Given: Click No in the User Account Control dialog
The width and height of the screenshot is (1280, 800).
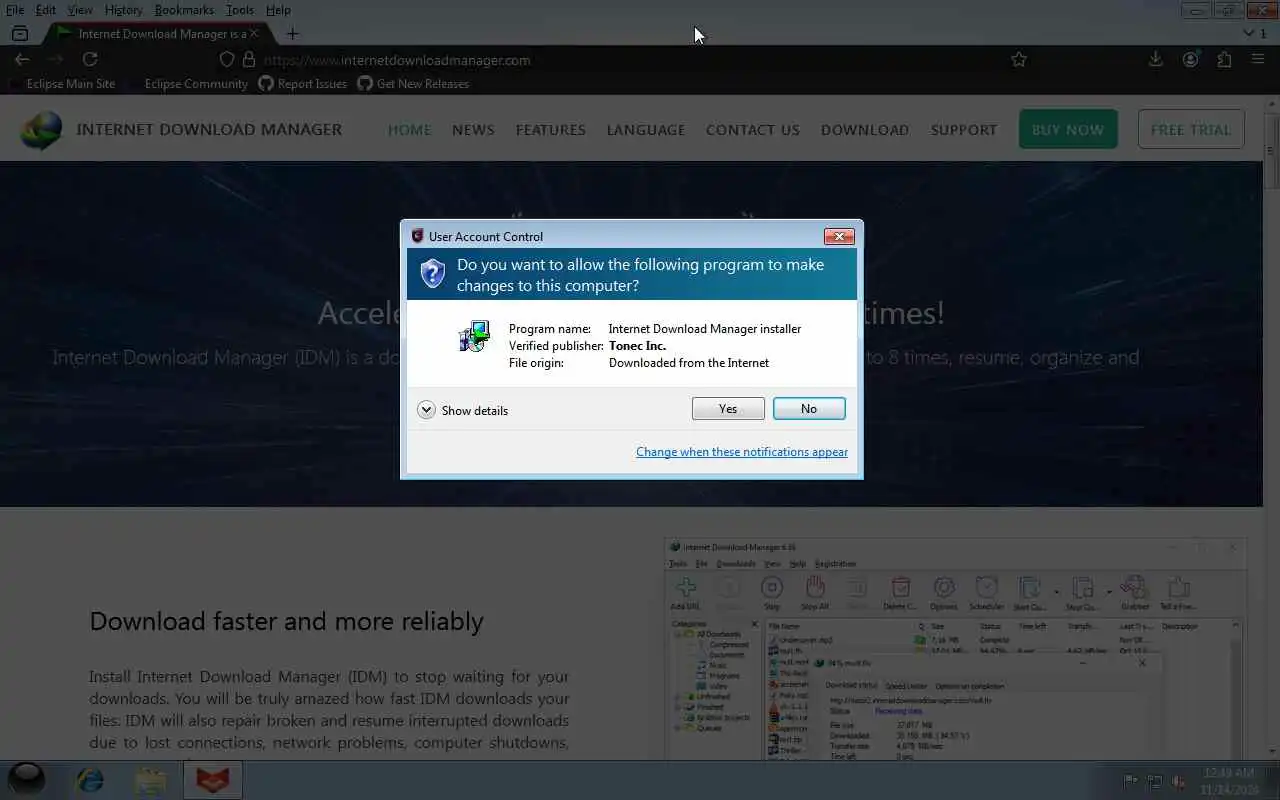Looking at the screenshot, I should click(x=809, y=408).
